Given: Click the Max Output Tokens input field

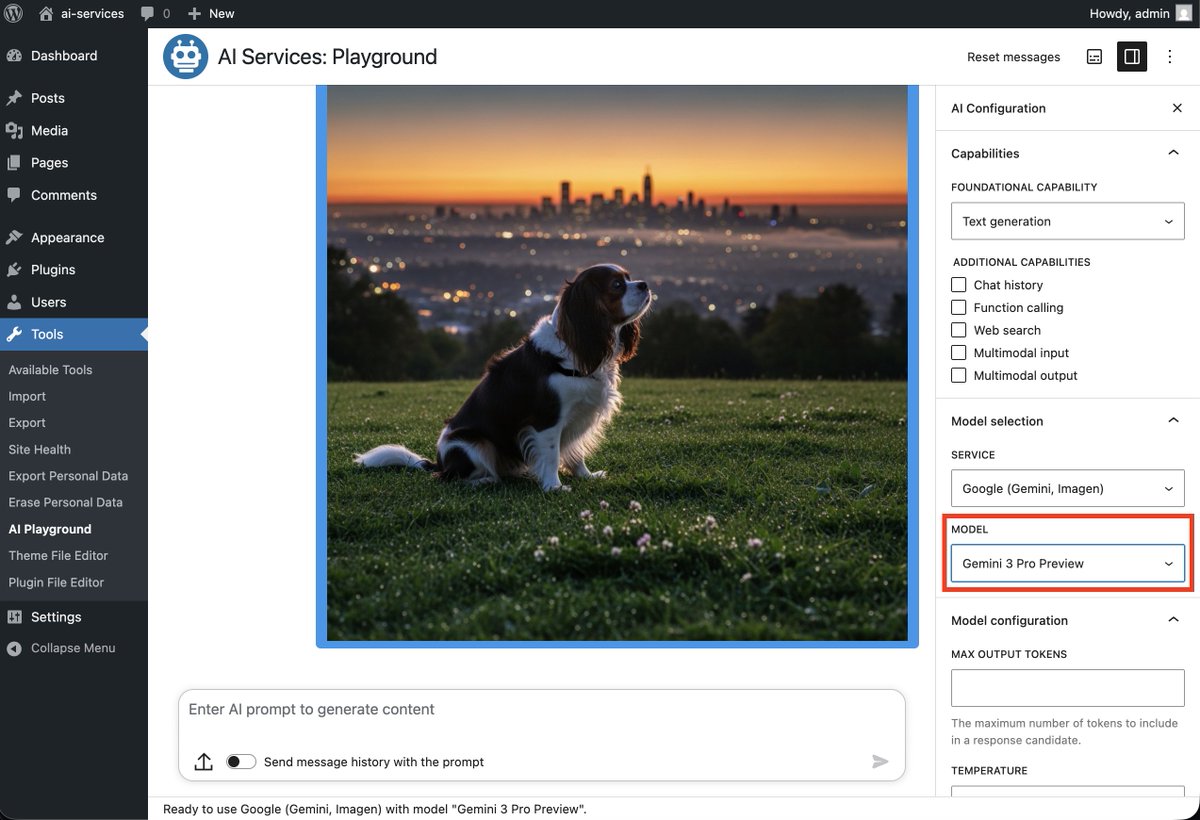Looking at the screenshot, I should point(1067,687).
